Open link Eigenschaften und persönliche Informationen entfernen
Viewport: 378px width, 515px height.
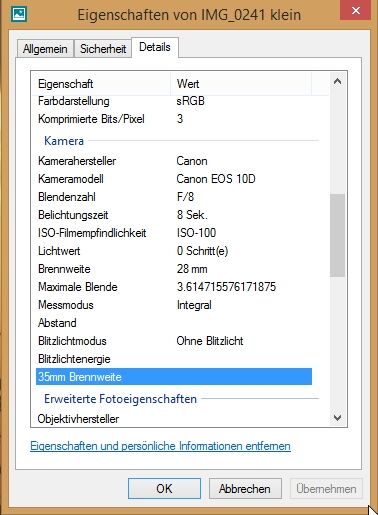160,446
